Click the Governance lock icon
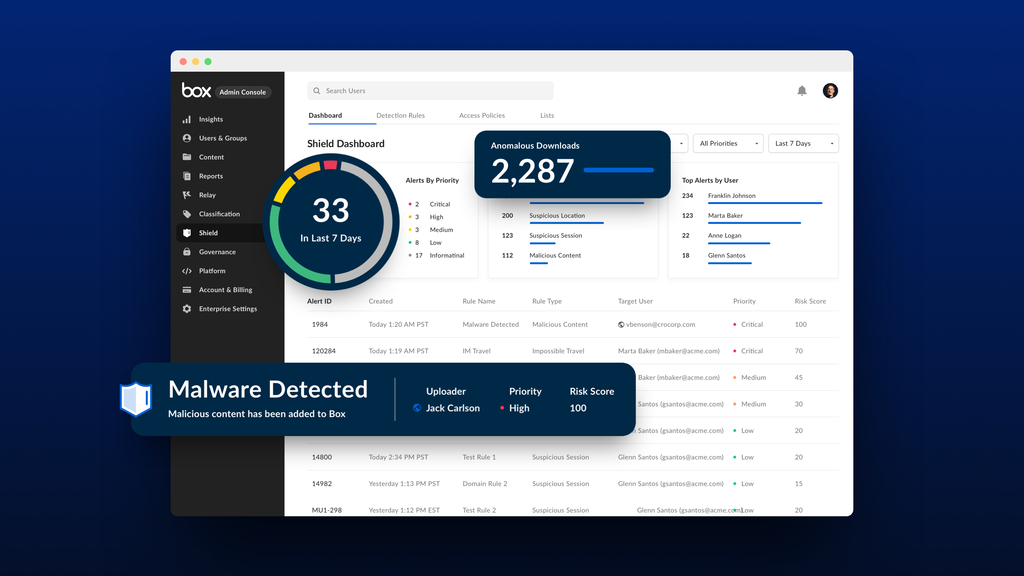The width and height of the screenshot is (1024, 576). pos(187,252)
